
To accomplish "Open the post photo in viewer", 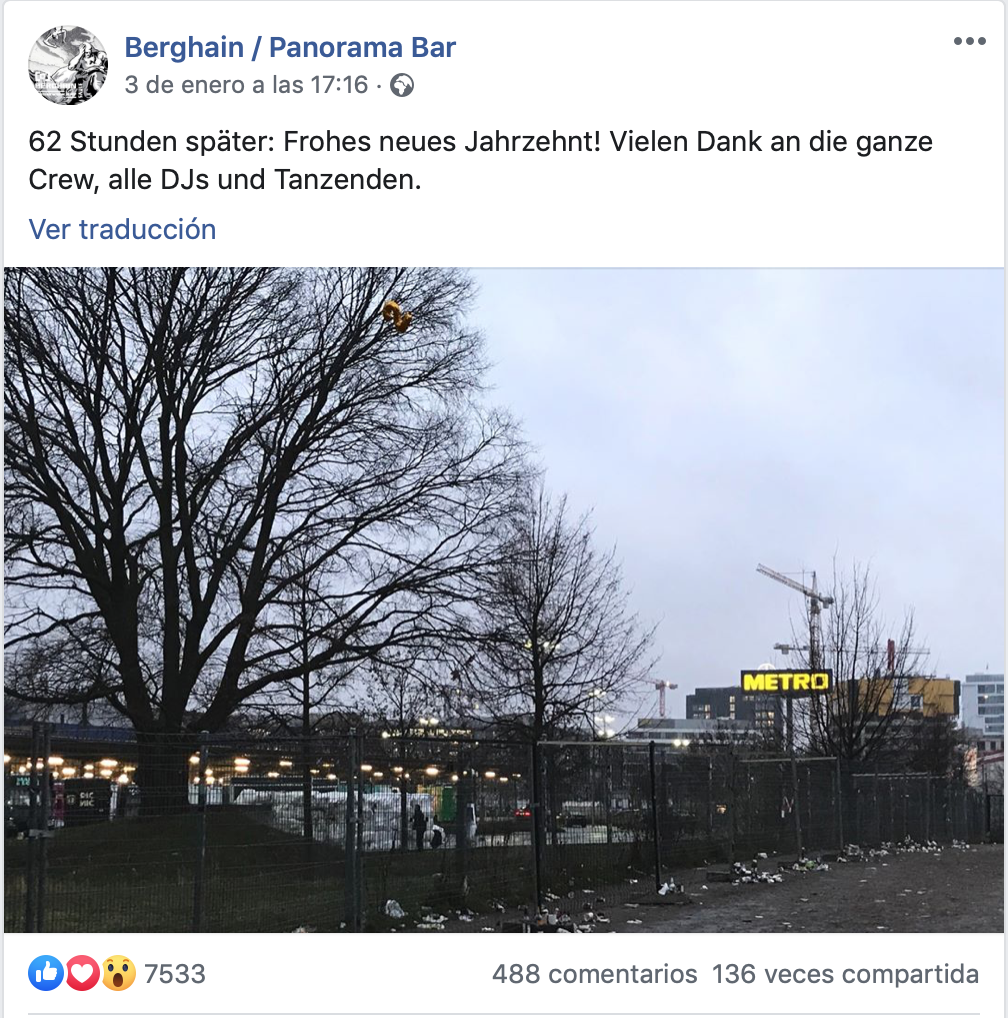I will tap(504, 600).
